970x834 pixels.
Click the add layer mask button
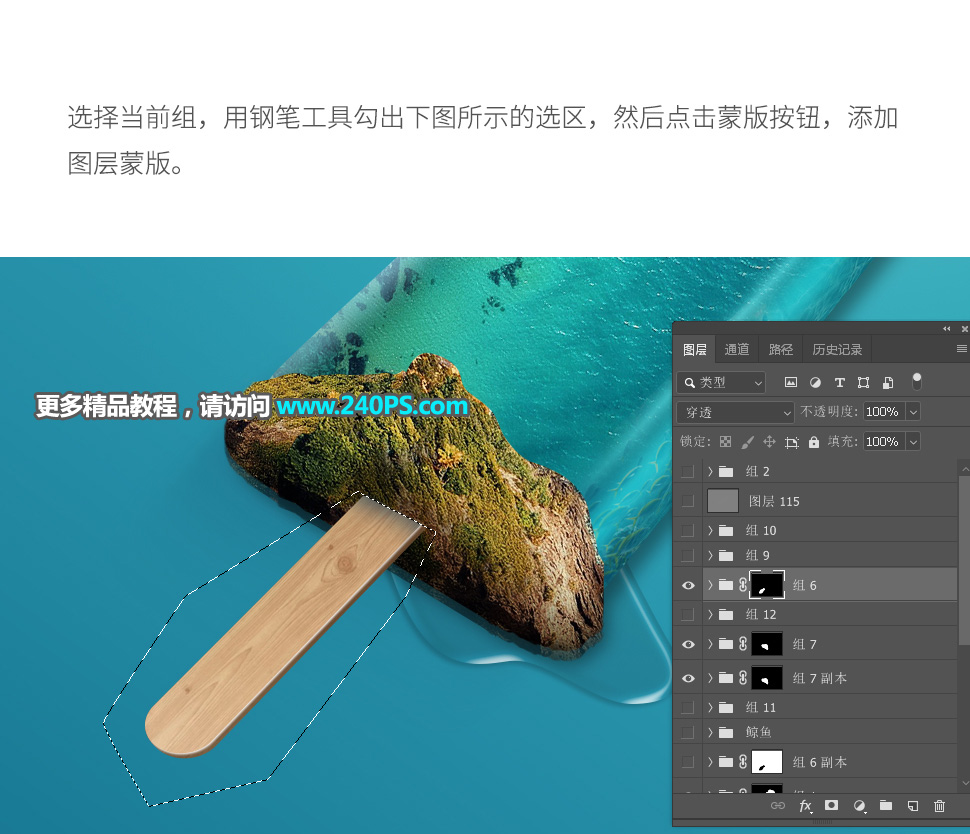pos(831,806)
